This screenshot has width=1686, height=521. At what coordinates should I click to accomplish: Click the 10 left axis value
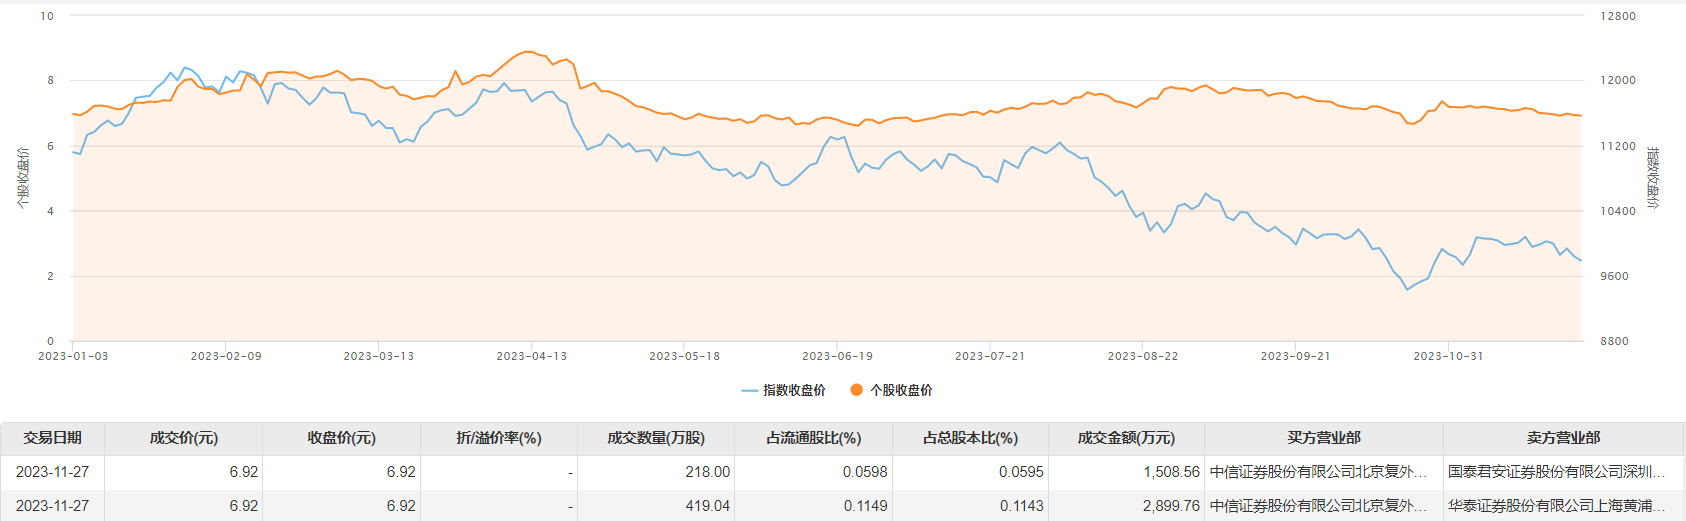[47, 16]
